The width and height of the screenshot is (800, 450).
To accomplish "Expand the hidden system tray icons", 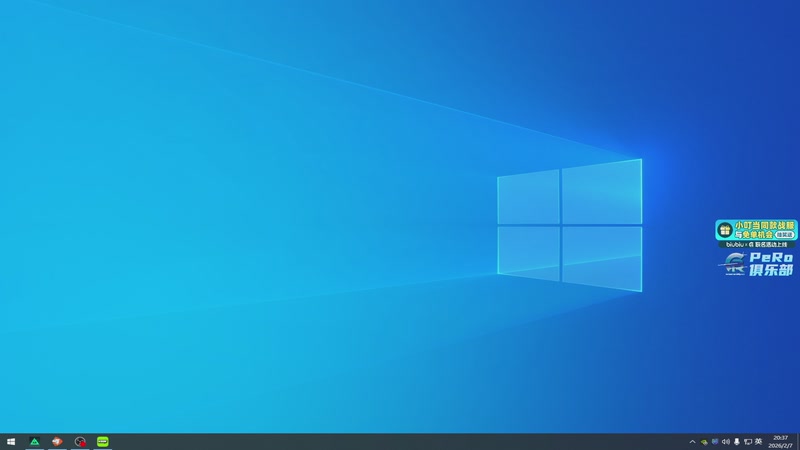I will 692,442.
